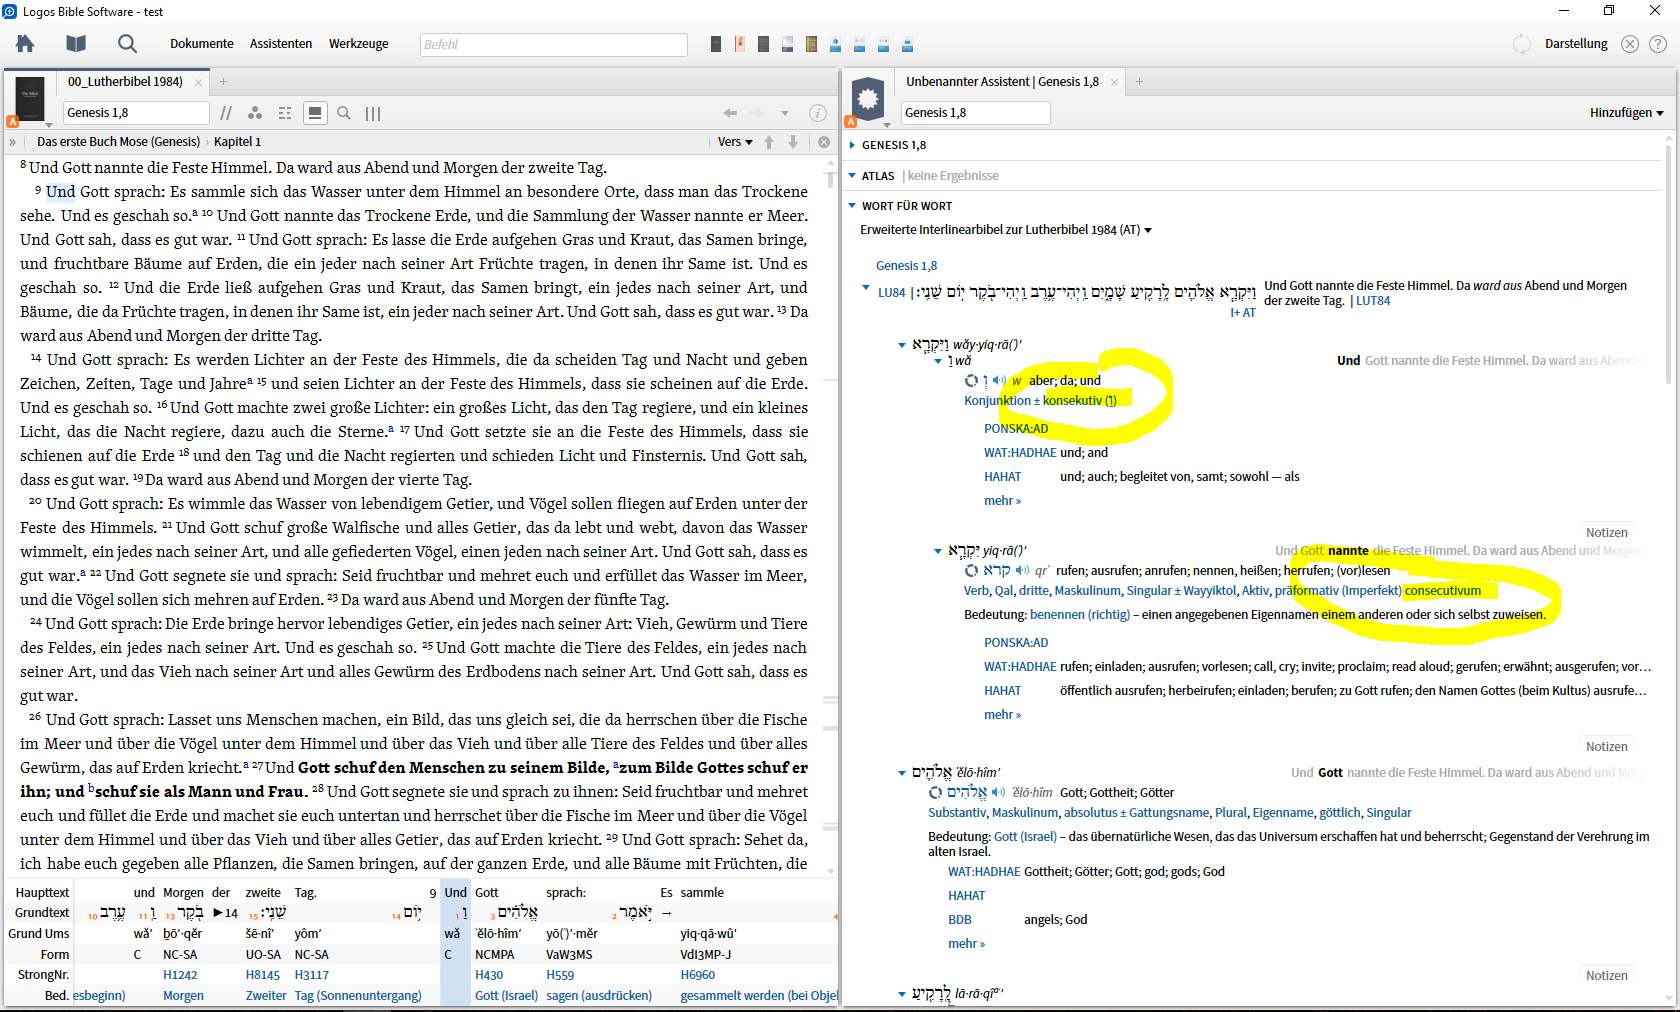
Task: Open mehr link under HAHAT und; auch
Action: coord(1002,501)
